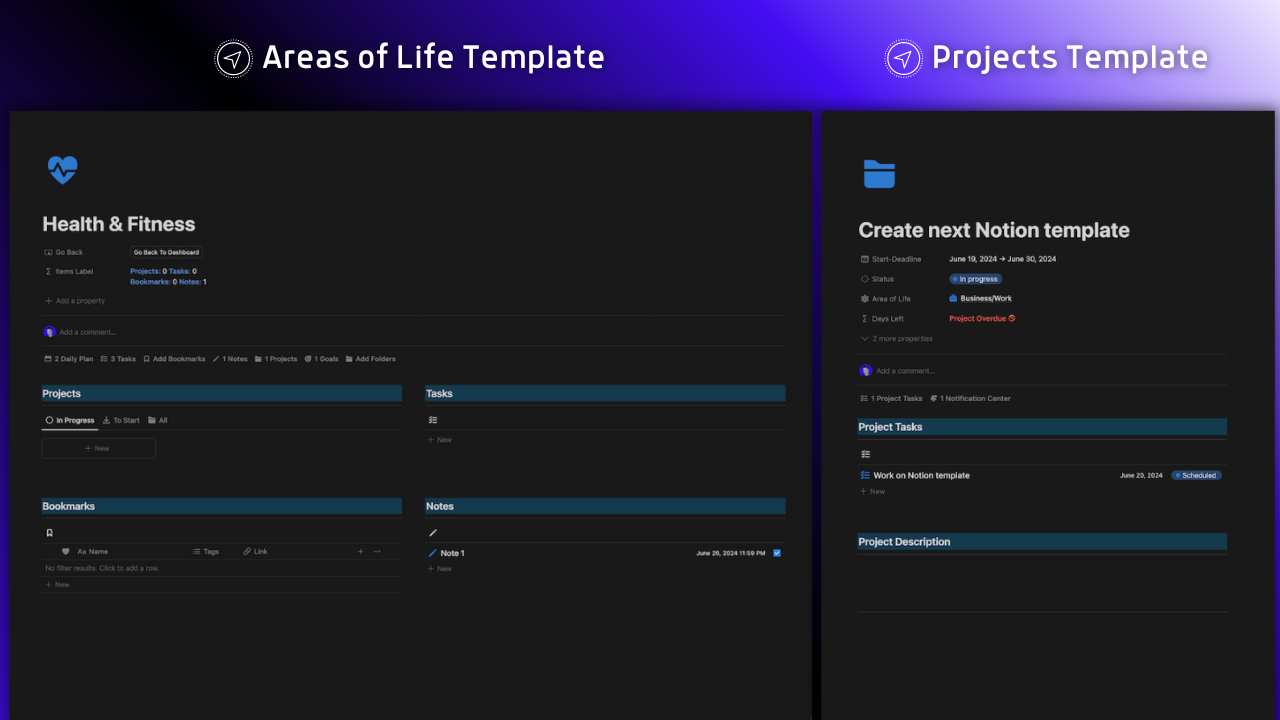Click 'No filter results. Click to add a row.'
The height and width of the screenshot is (720, 1280).
(102, 568)
